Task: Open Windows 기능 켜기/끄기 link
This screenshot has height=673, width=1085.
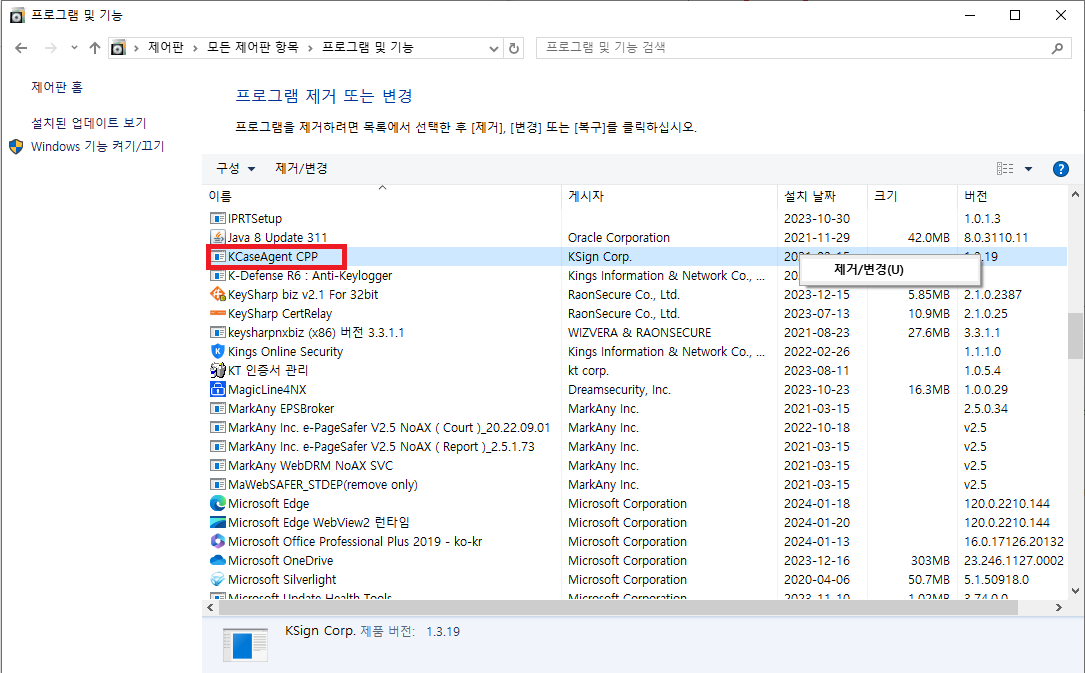Action: [98, 147]
